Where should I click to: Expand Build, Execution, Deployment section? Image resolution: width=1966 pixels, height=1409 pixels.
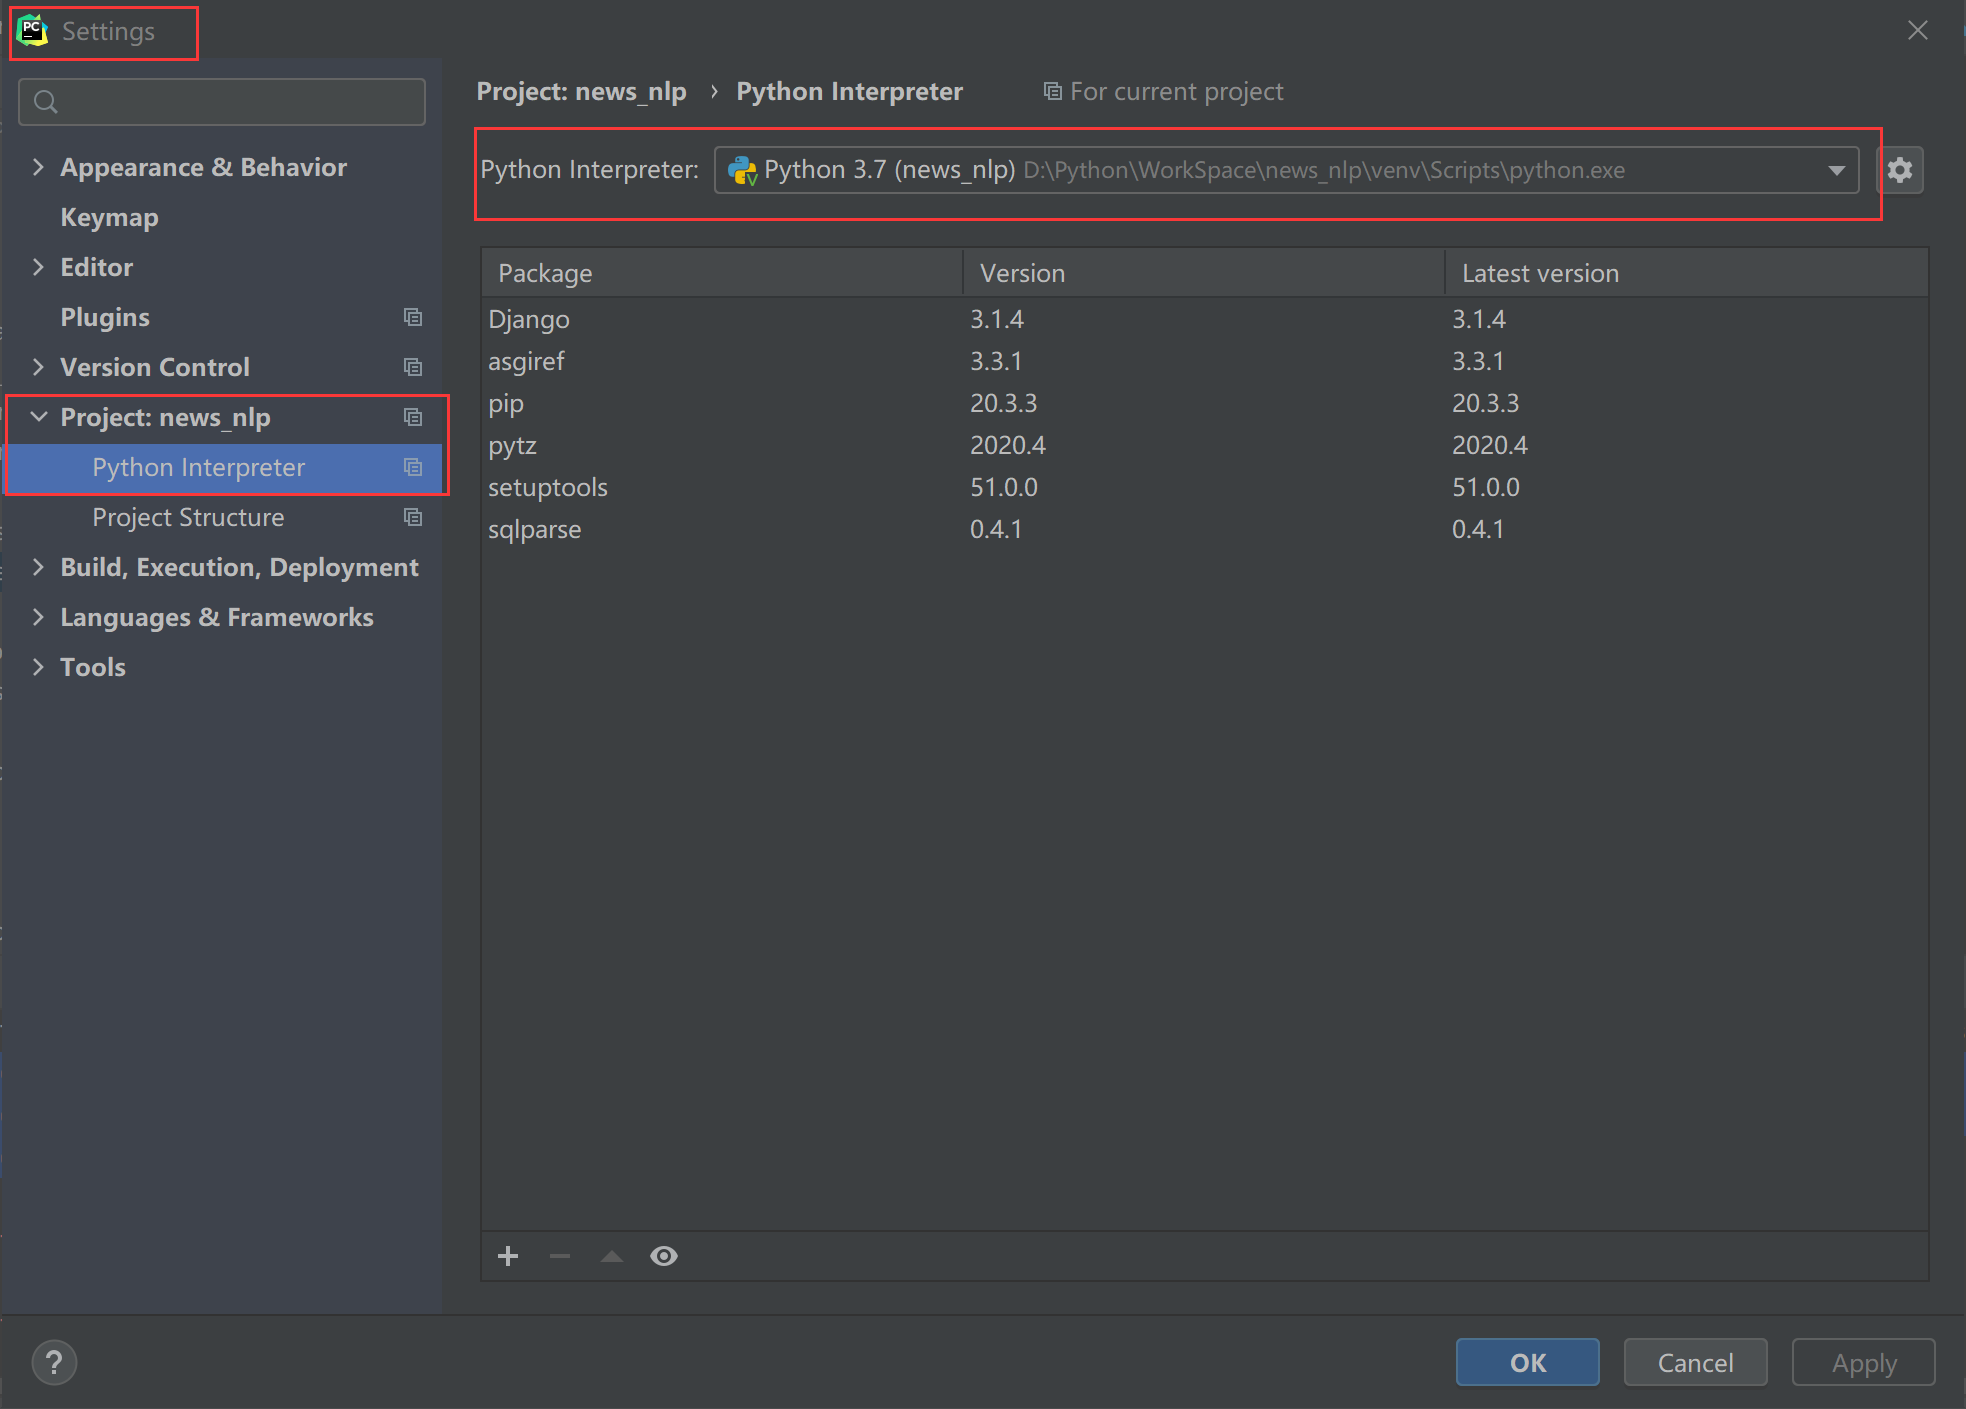tap(38, 567)
